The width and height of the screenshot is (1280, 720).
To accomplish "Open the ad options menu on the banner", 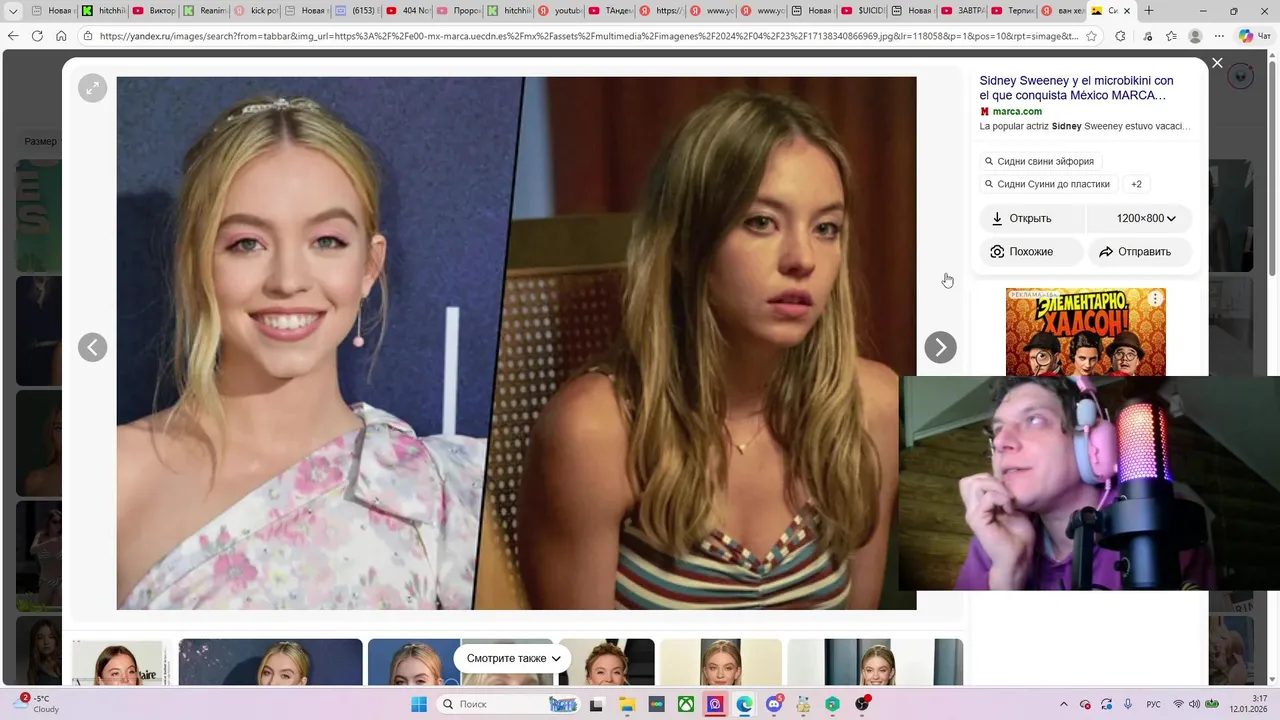I will (x=1155, y=299).
